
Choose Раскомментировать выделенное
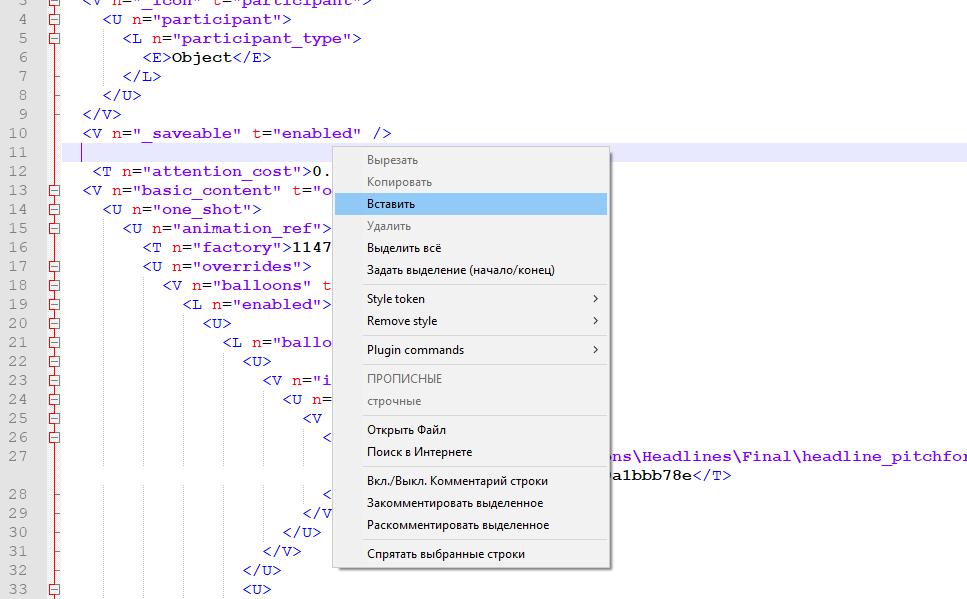coord(457,525)
